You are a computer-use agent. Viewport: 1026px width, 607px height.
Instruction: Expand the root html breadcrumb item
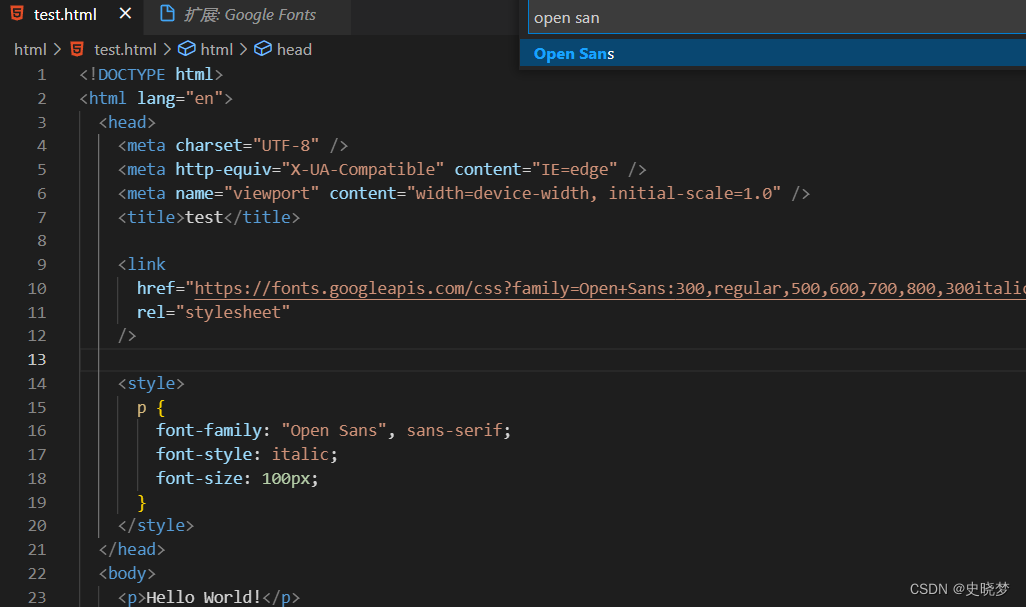pos(30,48)
